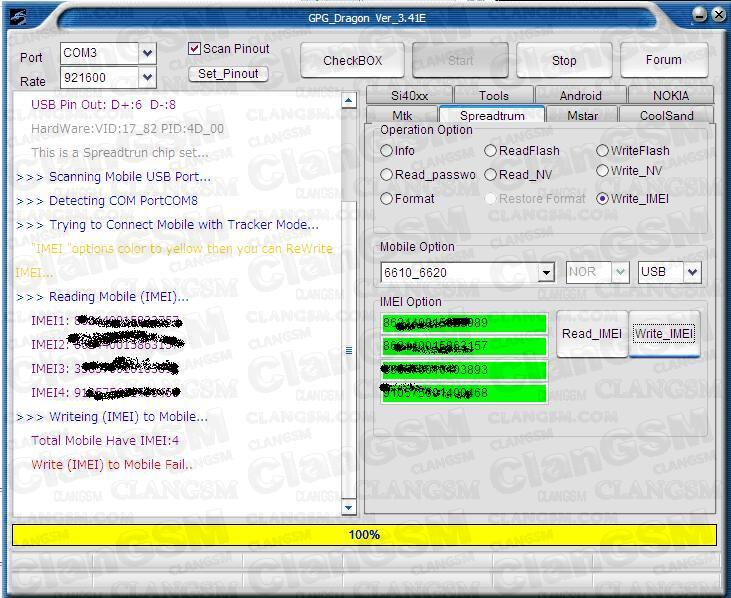
Task: Click the IMEI1 log entry
Action: (x=106, y=321)
